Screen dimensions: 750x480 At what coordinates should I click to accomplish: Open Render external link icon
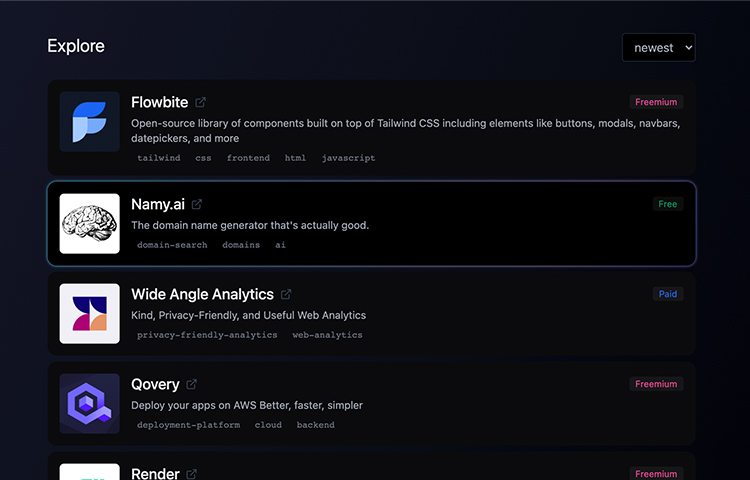191,474
